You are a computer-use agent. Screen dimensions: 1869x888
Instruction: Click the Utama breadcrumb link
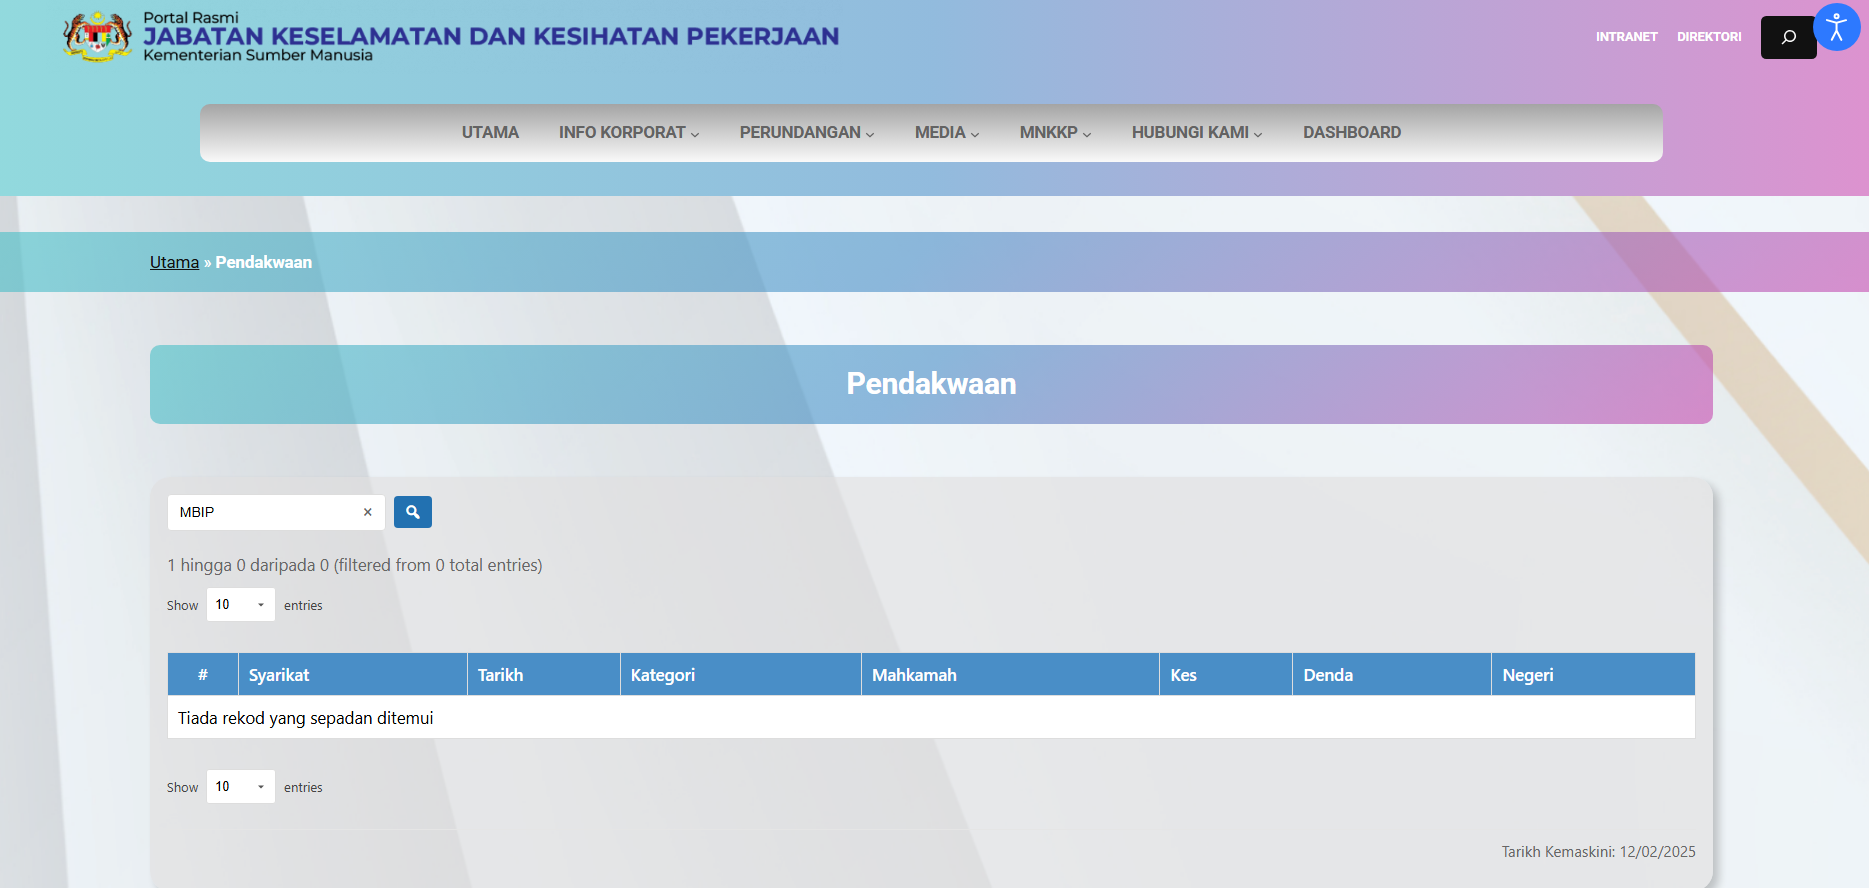pyautogui.click(x=174, y=262)
